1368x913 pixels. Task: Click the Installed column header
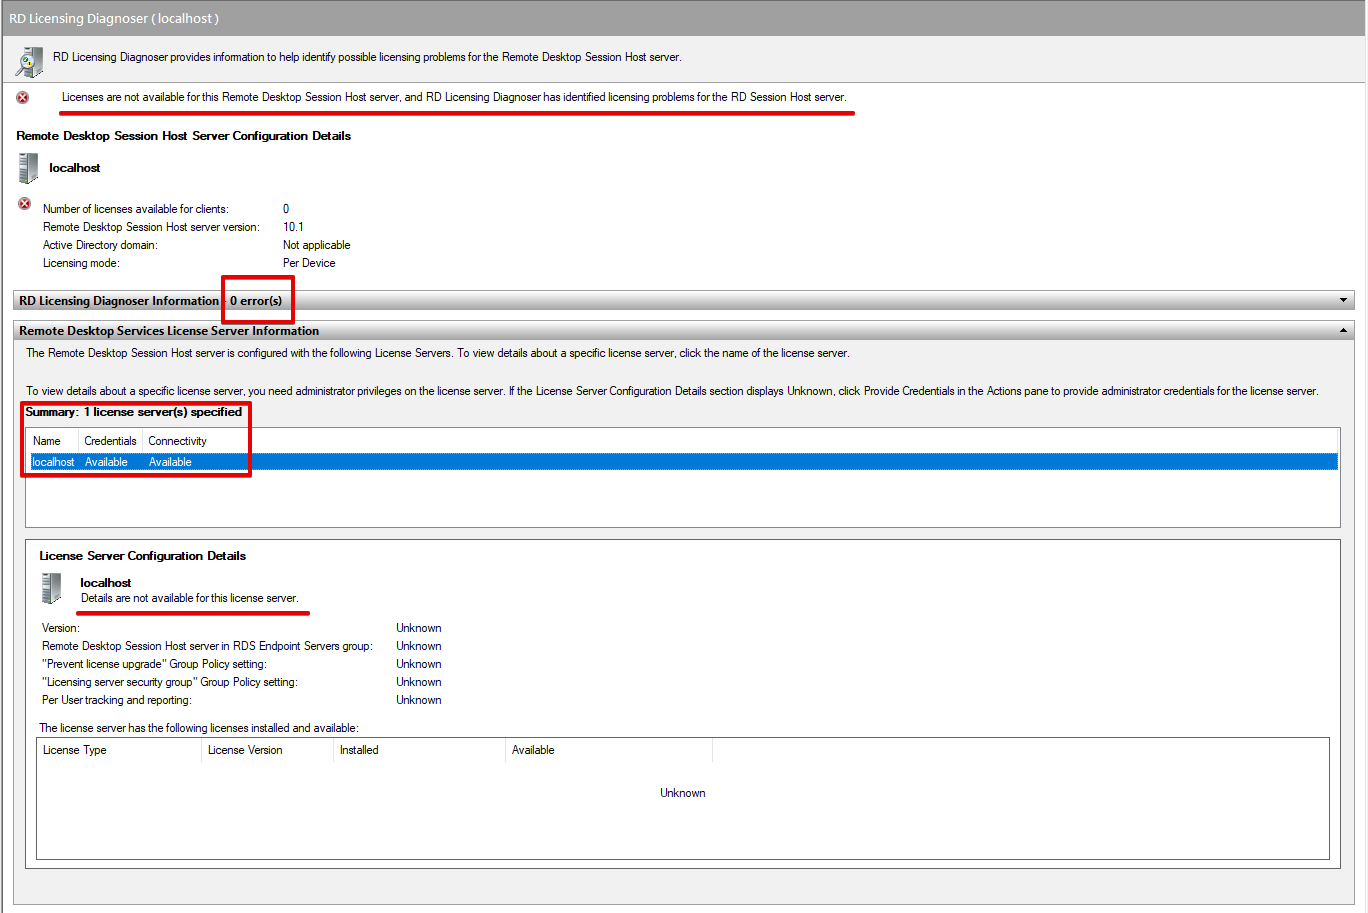click(x=359, y=750)
